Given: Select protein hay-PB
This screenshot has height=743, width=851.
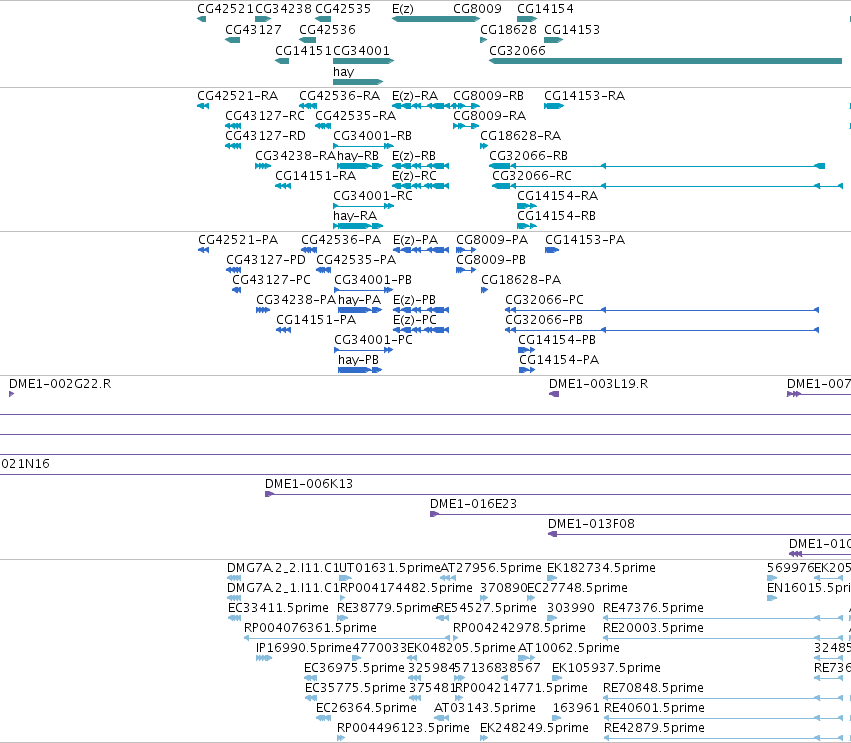Looking at the screenshot, I should (358, 360).
